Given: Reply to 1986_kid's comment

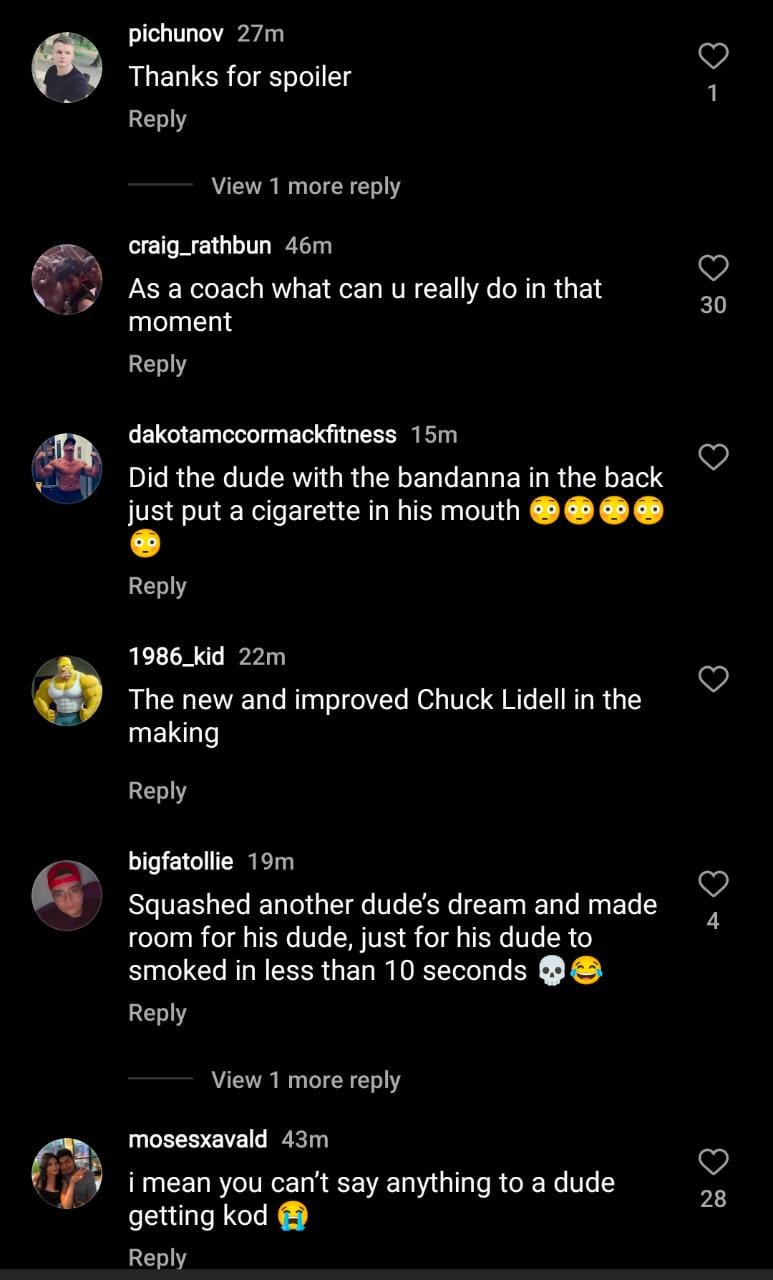Looking at the screenshot, I should tap(157, 791).
